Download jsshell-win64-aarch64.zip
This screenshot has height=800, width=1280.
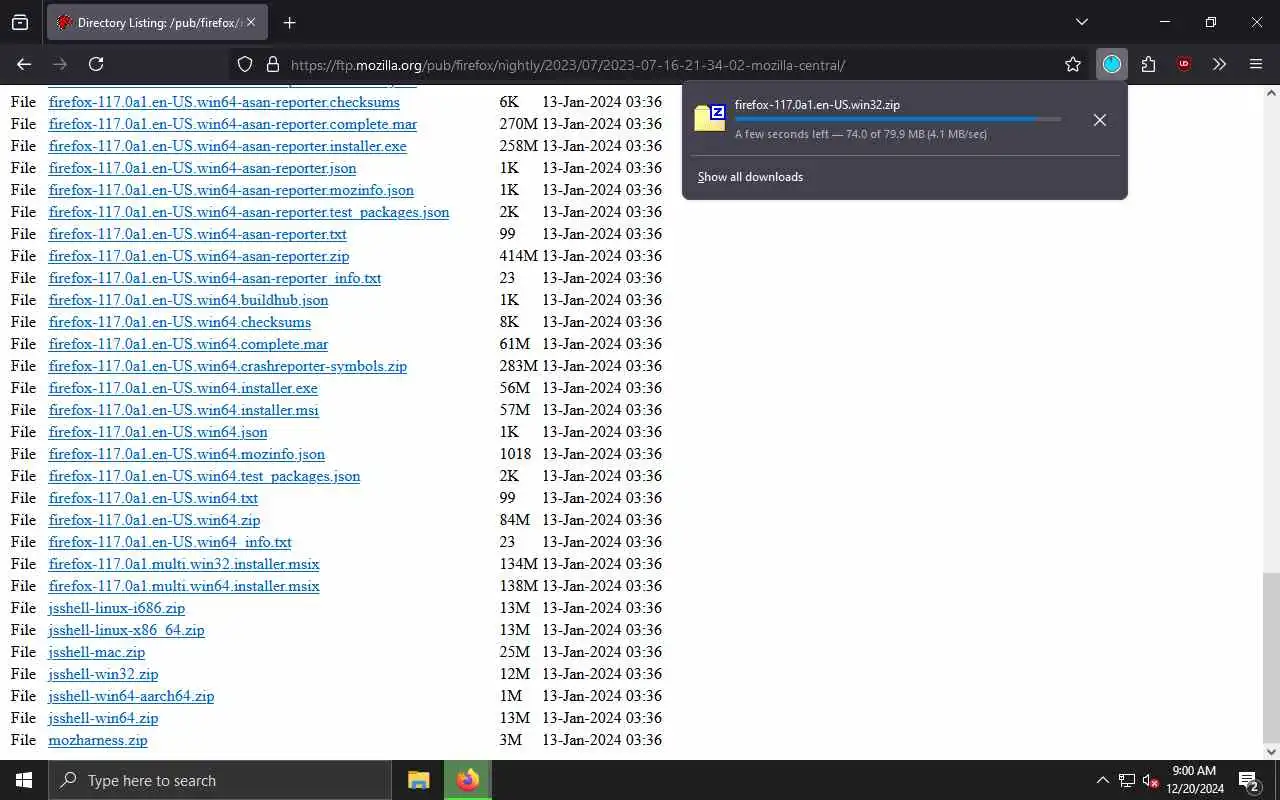coord(131,696)
